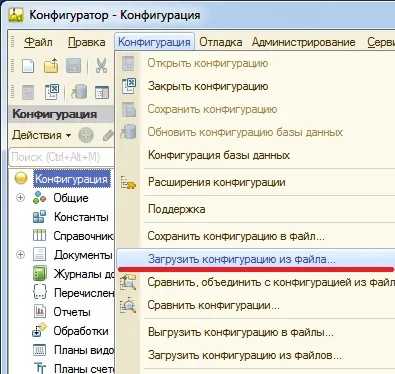This screenshot has height=374, width=395.
Task: Click the Планы счетов T-accounts icon
Action: 40,368
